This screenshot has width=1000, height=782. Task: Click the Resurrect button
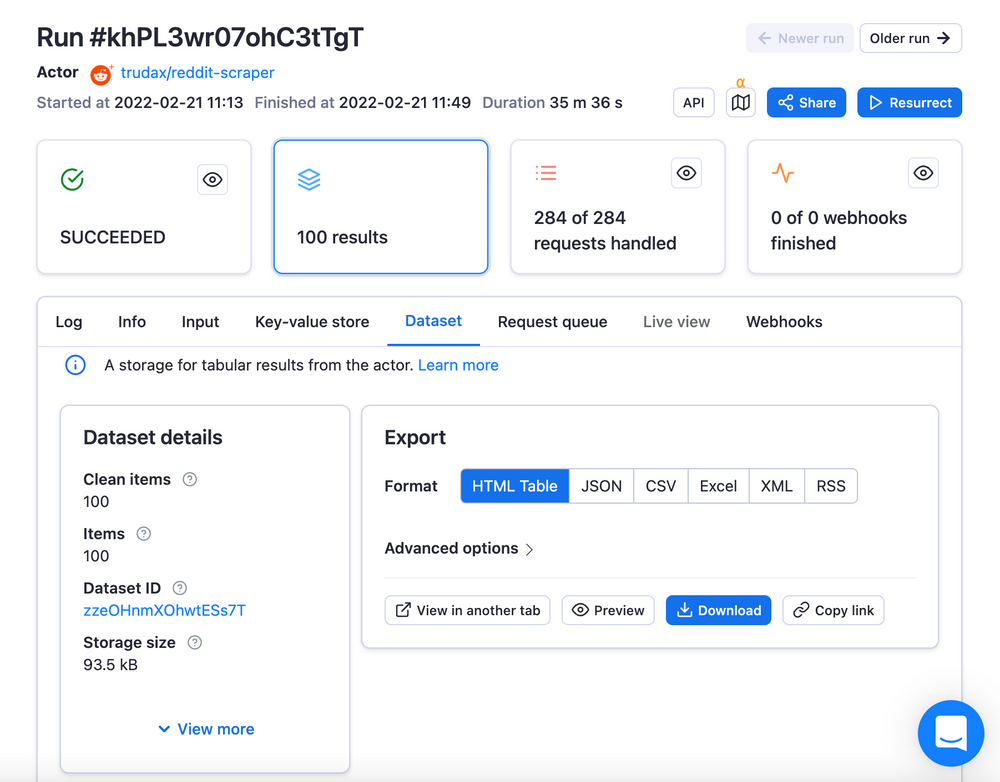point(909,102)
